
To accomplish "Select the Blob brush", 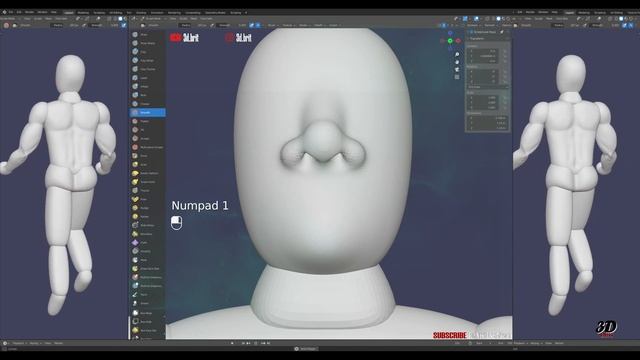I will 147,95.
